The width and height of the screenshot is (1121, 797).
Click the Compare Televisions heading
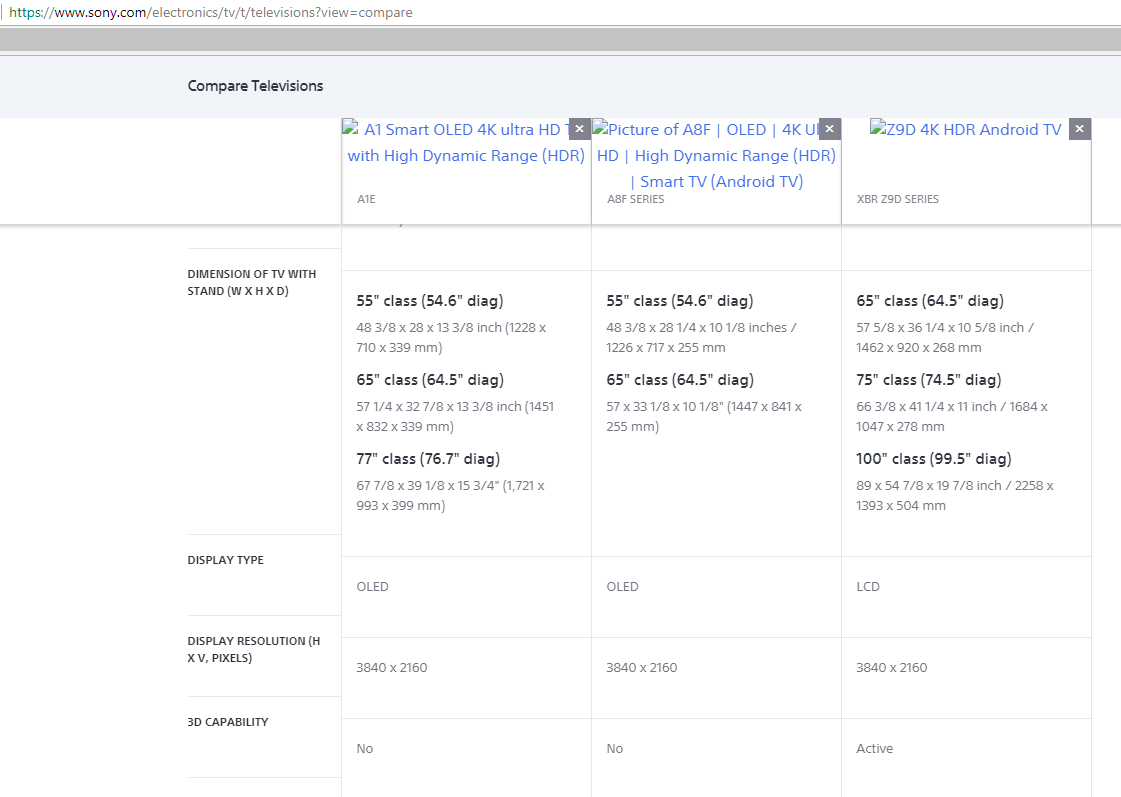pyautogui.click(x=255, y=86)
